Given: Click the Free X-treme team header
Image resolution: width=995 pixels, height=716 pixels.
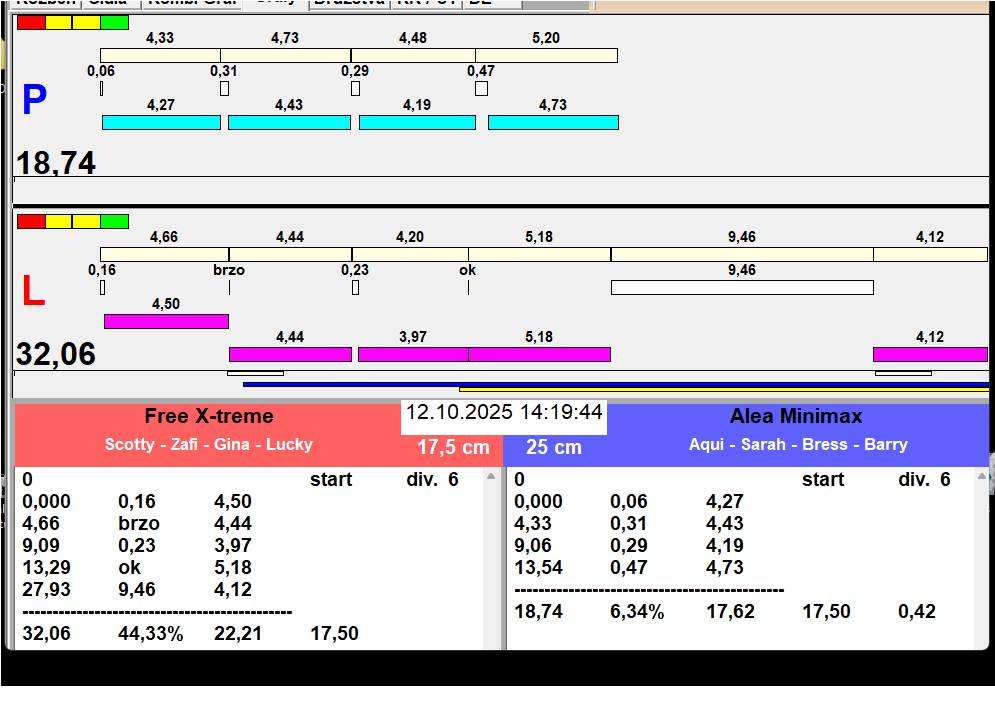Looking at the screenshot, I should coord(209,417).
